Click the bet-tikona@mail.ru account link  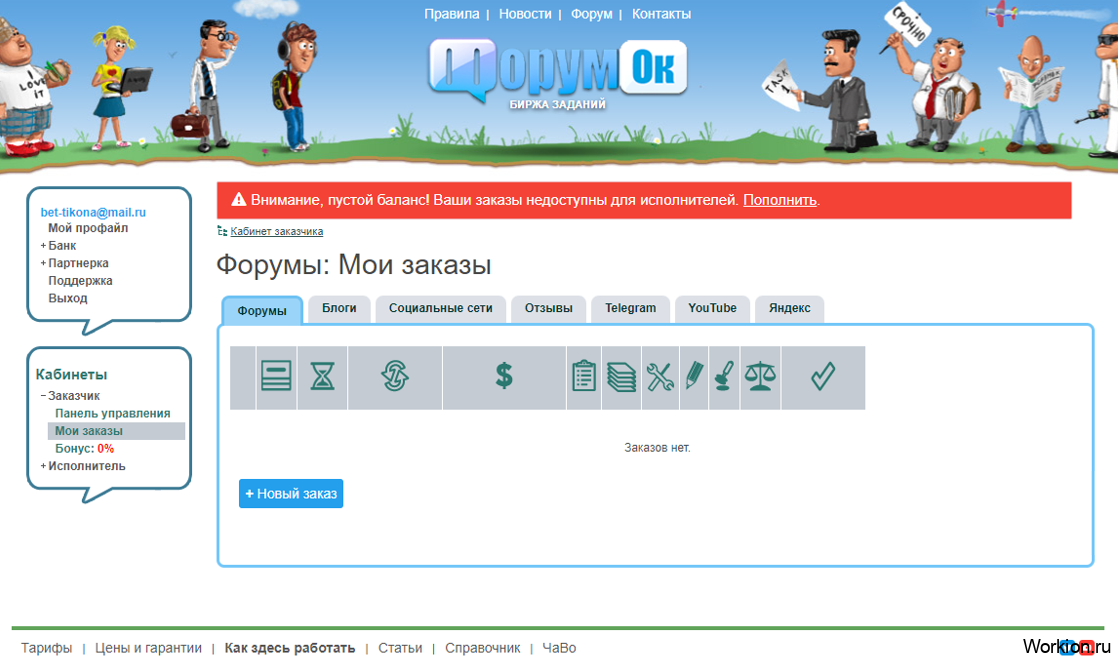[93, 212]
